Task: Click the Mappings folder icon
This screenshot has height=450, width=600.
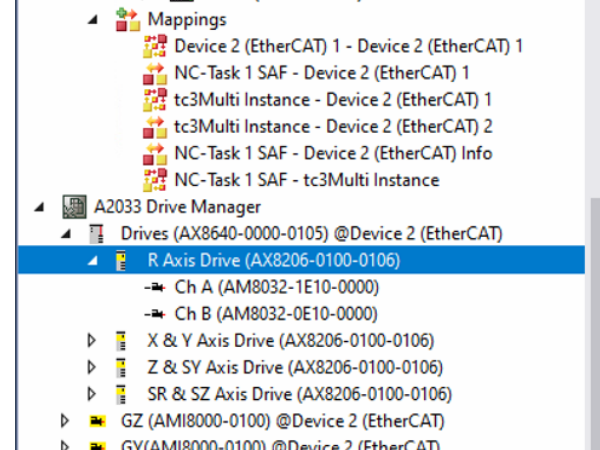Action: (127, 19)
